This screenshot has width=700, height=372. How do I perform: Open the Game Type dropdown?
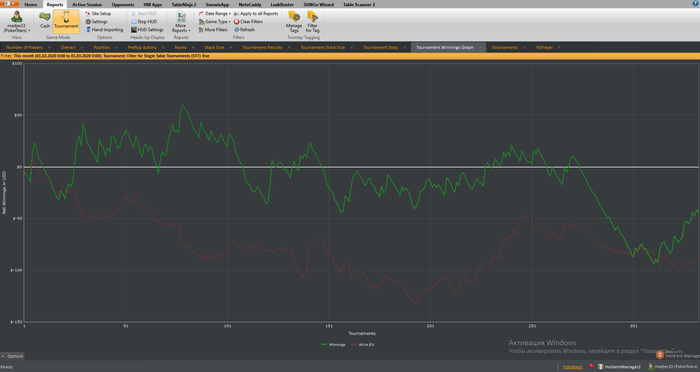[214, 21]
